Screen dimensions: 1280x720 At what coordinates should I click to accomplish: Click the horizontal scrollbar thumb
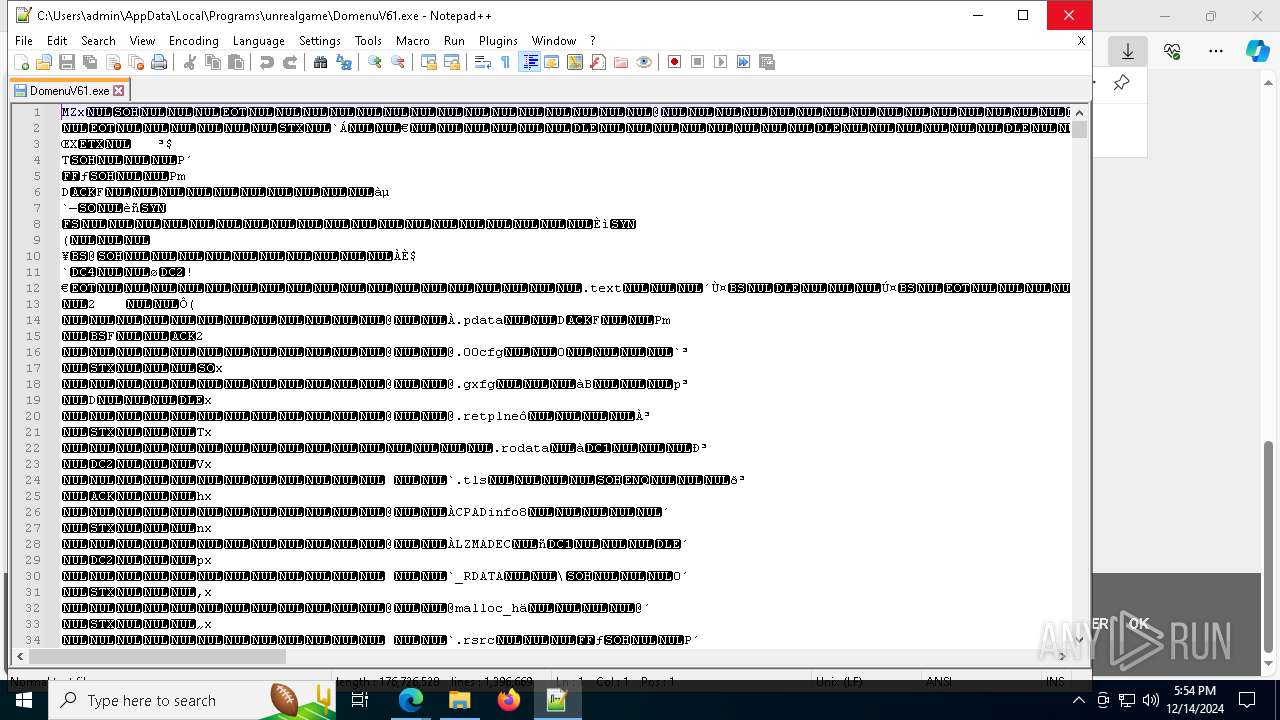pyautogui.click(x=158, y=657)
